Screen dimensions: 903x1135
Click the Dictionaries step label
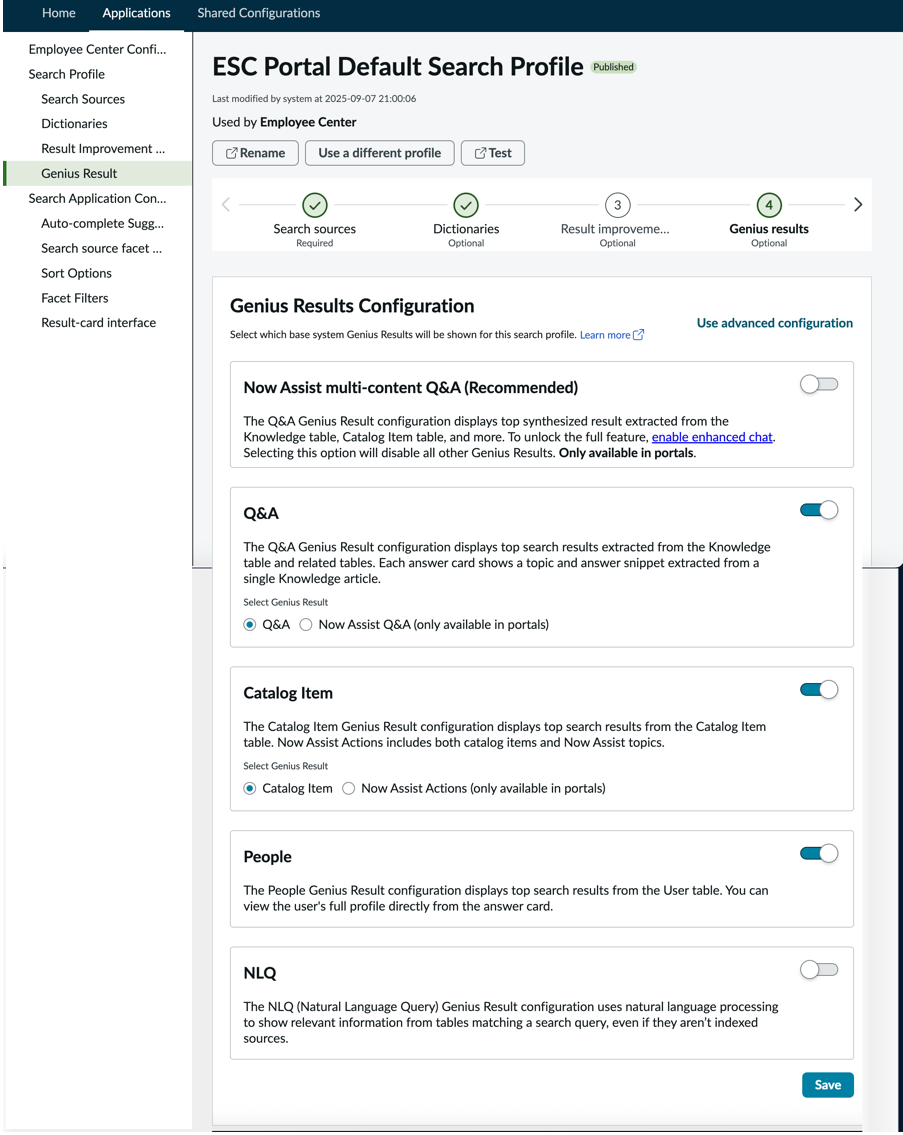click(x=466, y=229)
